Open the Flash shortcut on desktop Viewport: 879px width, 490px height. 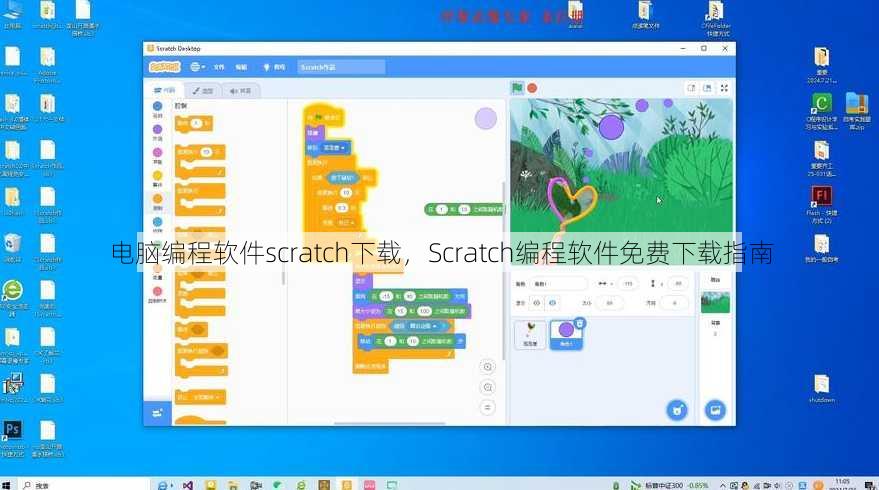pyautogui.click(x=821, y=205)
